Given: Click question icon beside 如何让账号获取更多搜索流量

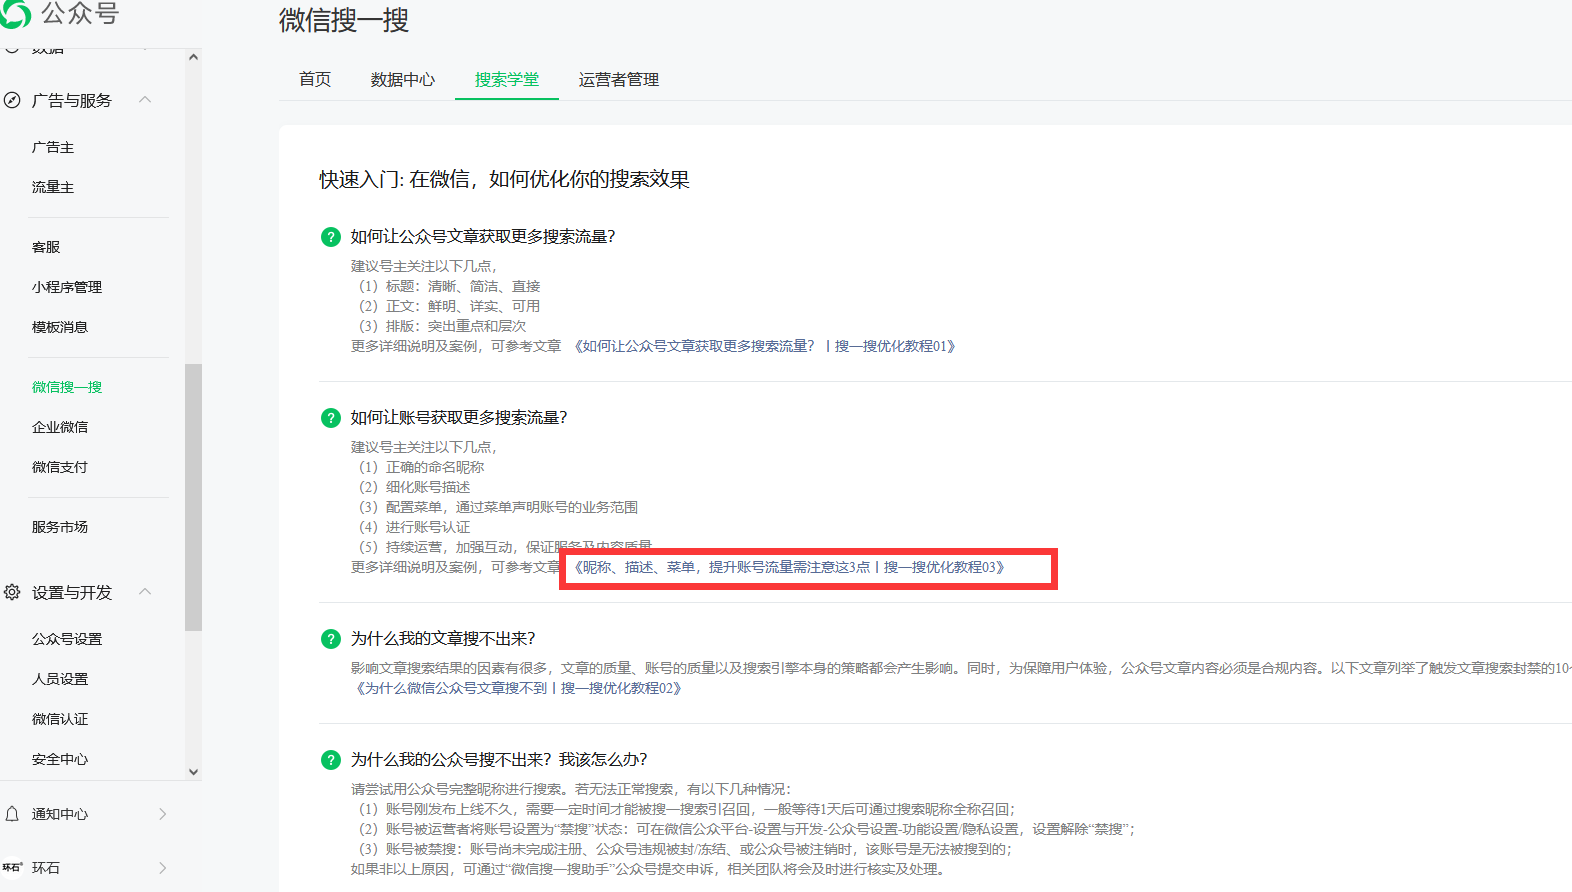Looking at the screenshot, I should click(x=331, y=418).
